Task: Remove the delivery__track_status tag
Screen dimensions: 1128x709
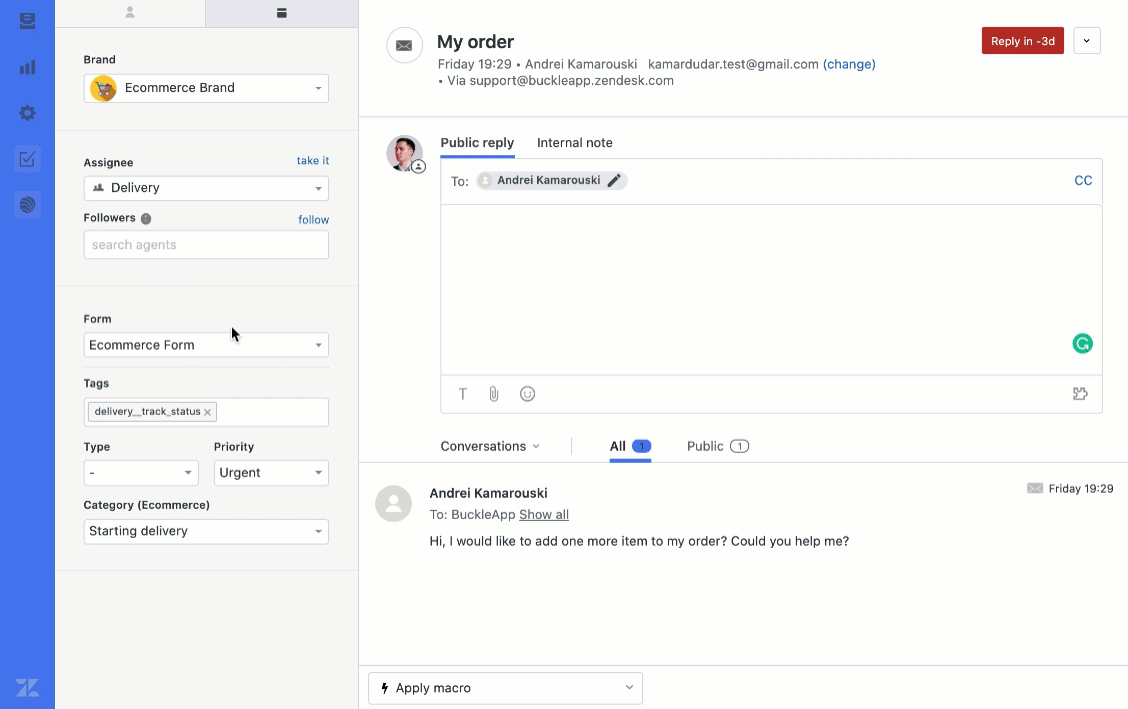Action: click(x=208, y=411)
